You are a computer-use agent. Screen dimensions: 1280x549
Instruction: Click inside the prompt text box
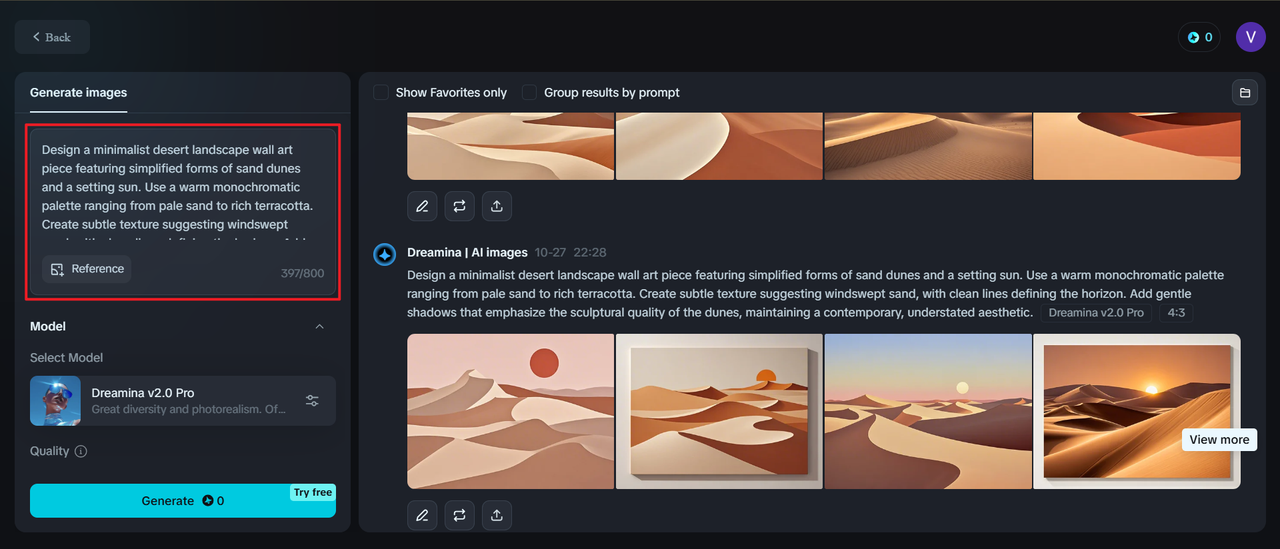(x=183, y=187)
